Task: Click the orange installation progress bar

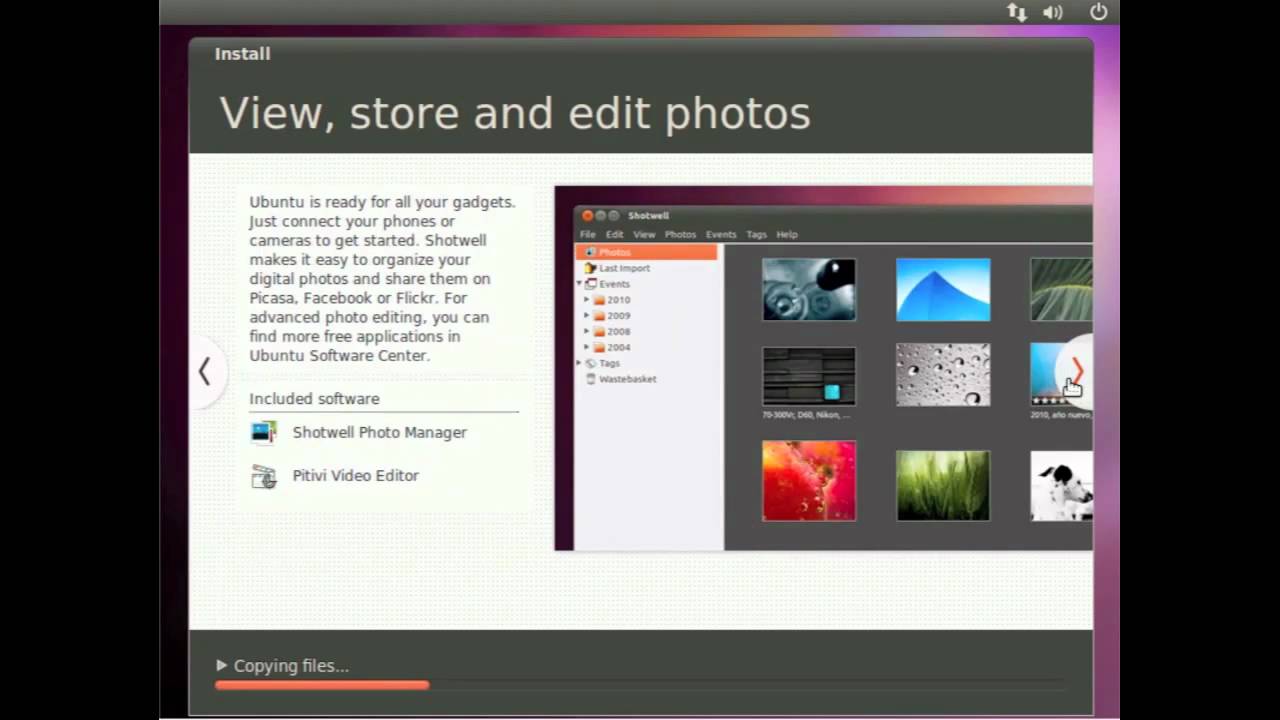Action: 322,685
